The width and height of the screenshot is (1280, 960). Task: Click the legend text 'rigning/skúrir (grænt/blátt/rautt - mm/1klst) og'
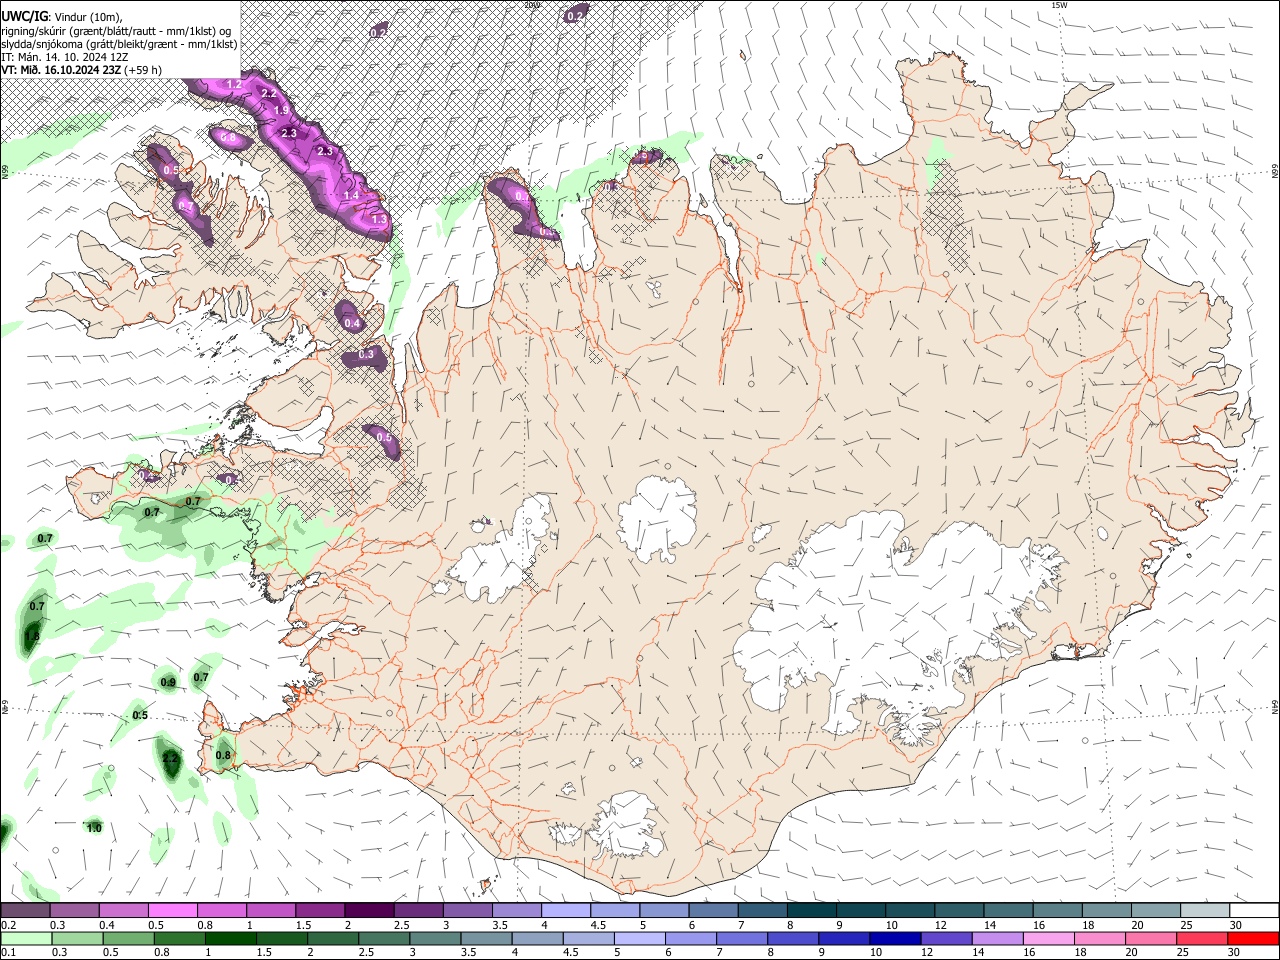pos(116,31)
